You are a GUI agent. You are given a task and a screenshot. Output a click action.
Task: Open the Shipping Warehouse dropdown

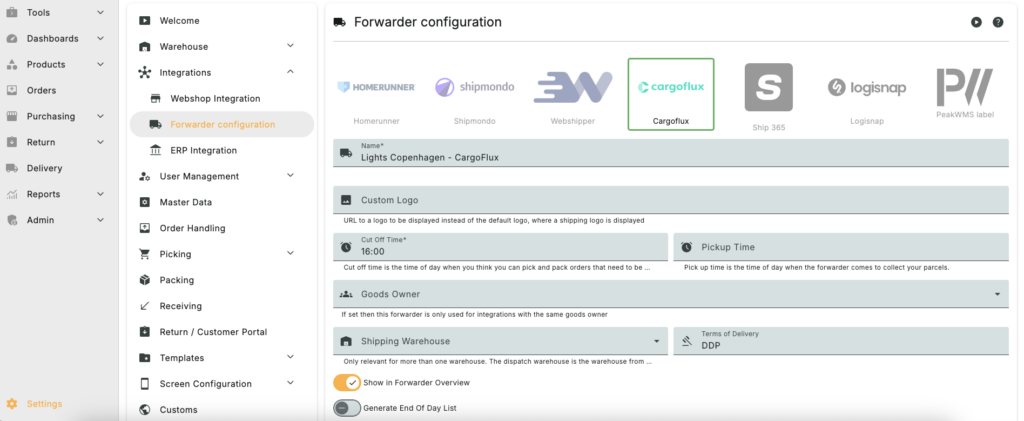[500, 341]
